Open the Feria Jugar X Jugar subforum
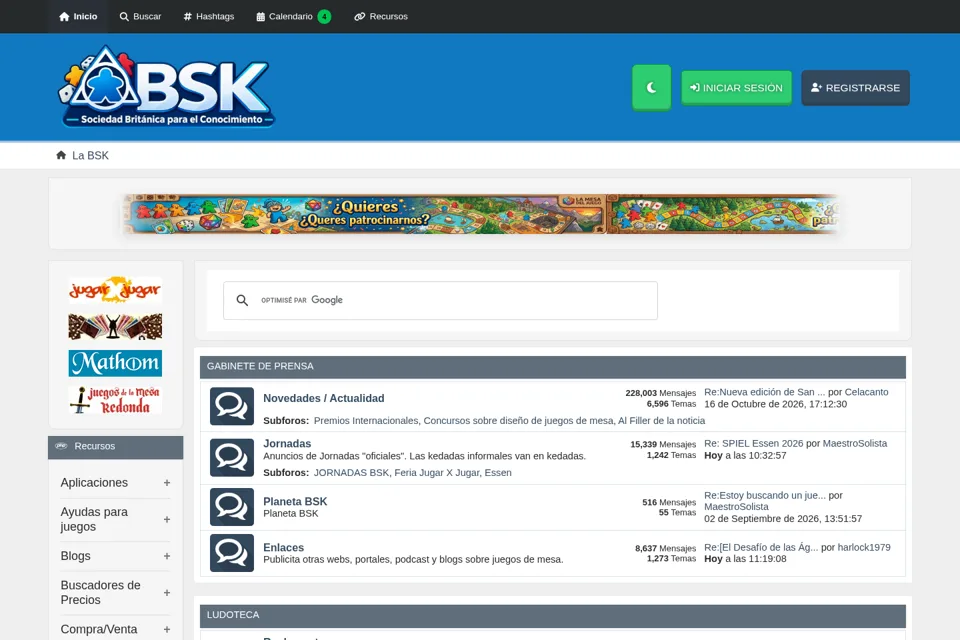 point(437,473)
